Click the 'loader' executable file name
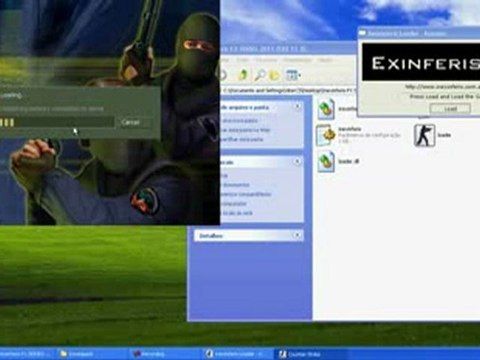 point(444,135)
